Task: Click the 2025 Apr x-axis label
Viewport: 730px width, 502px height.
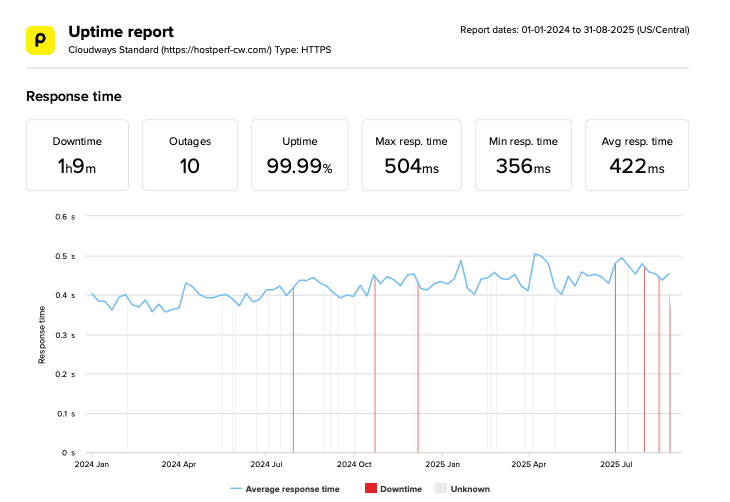Action: tap(533, 465)
